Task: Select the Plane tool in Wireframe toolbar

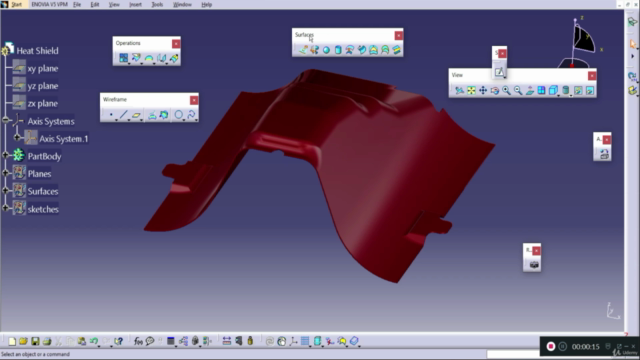Action: pos(136,115)
